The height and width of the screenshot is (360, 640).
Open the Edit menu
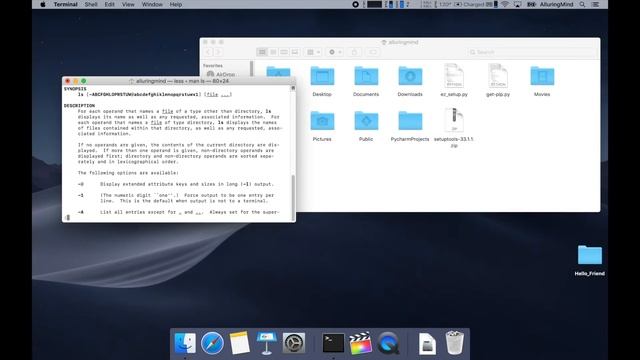[109, 4]
